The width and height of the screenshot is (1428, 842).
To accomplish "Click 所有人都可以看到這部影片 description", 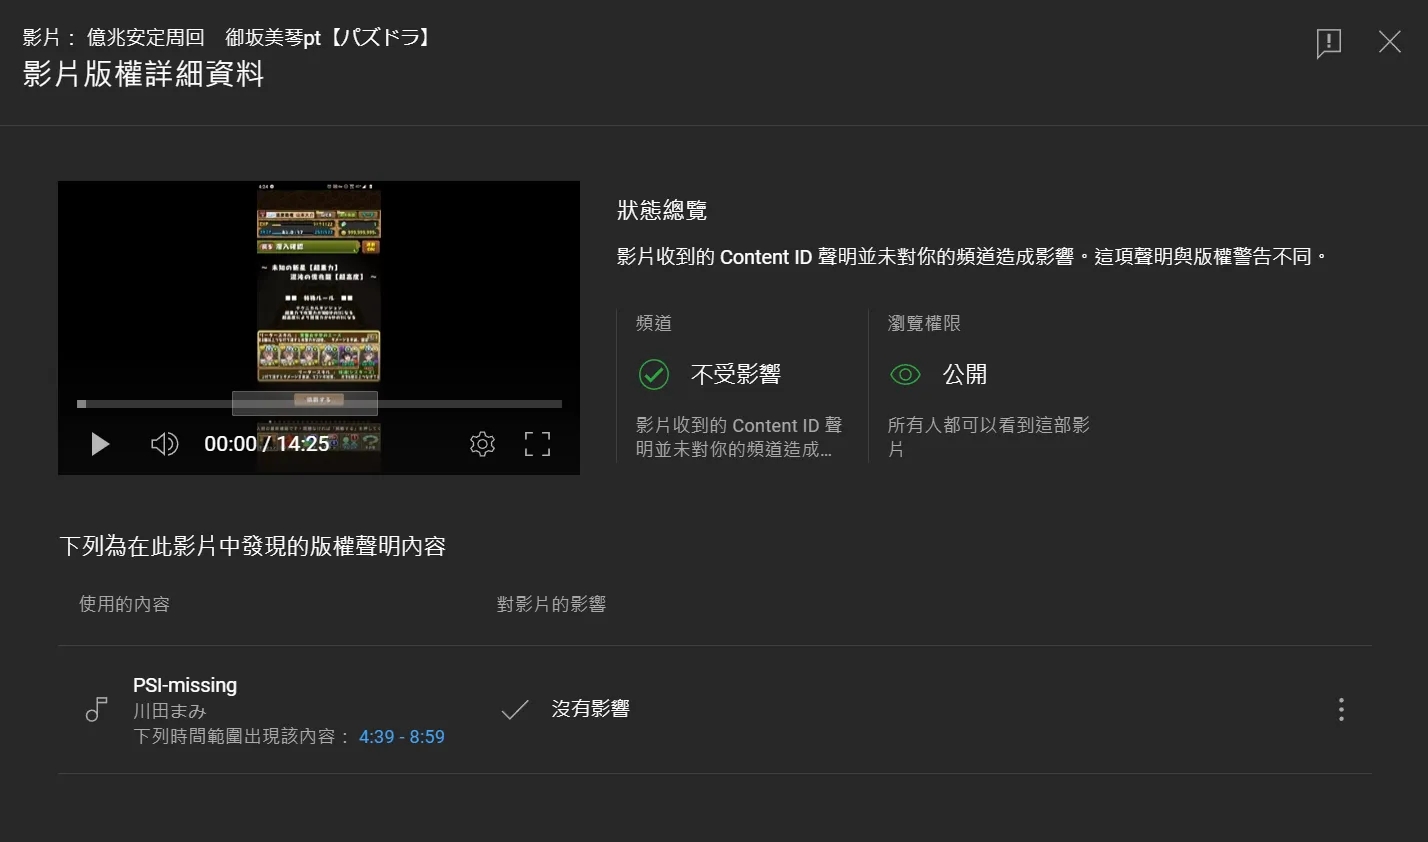I will point(988,437).
